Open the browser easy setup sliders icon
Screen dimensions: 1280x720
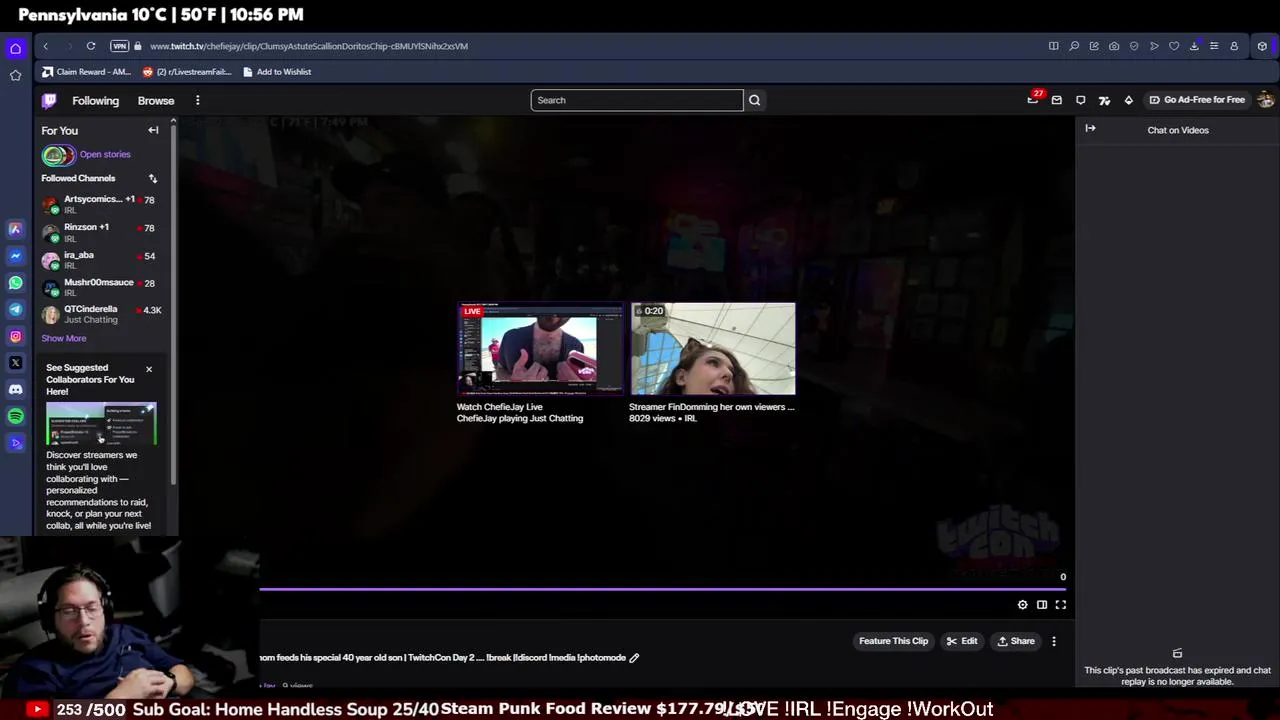click(1214, 46)
